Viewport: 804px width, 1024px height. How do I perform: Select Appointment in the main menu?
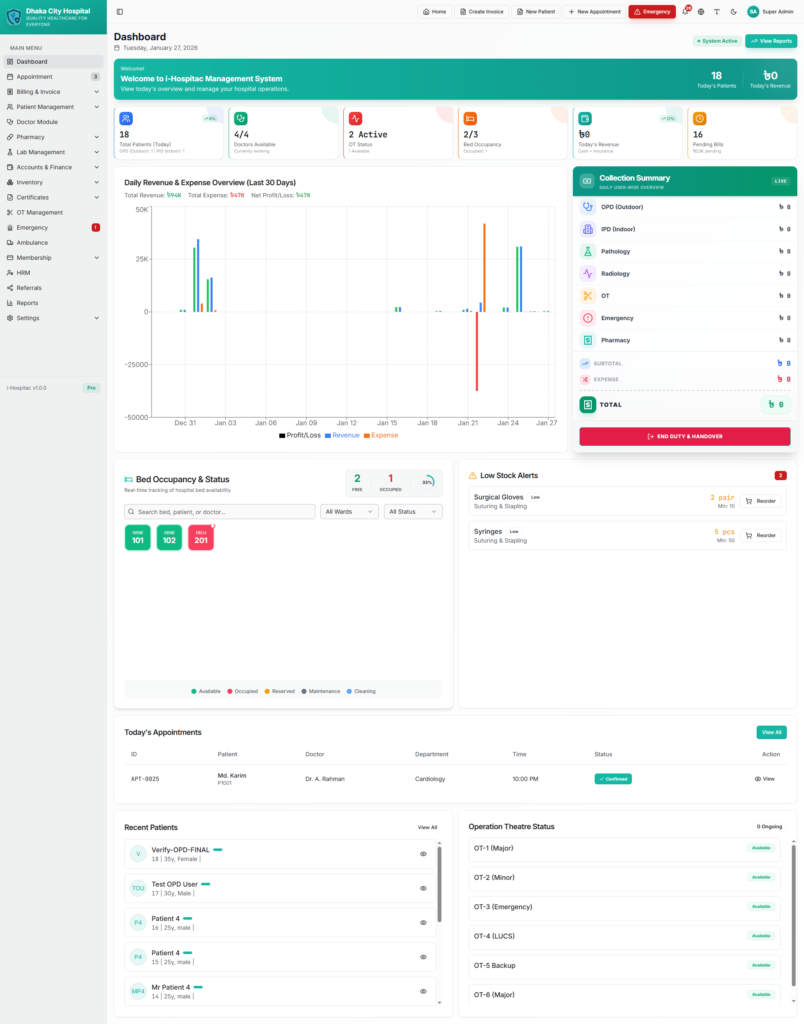tap(34, 76)
